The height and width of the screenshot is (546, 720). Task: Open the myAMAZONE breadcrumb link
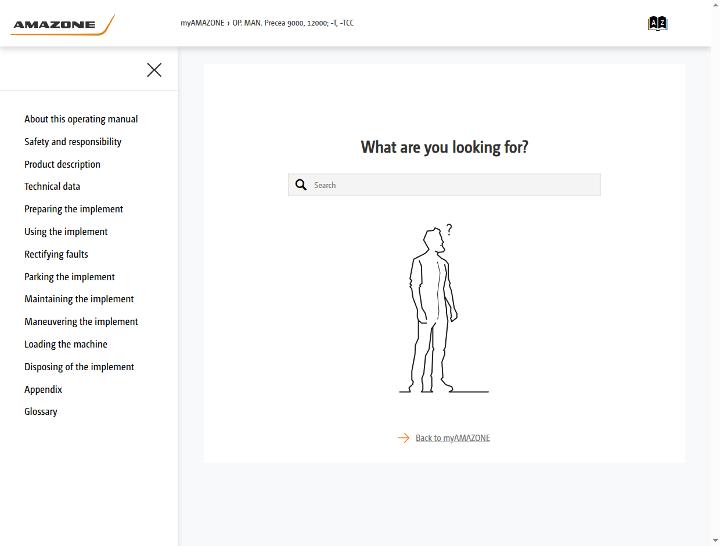pos(202,23)
